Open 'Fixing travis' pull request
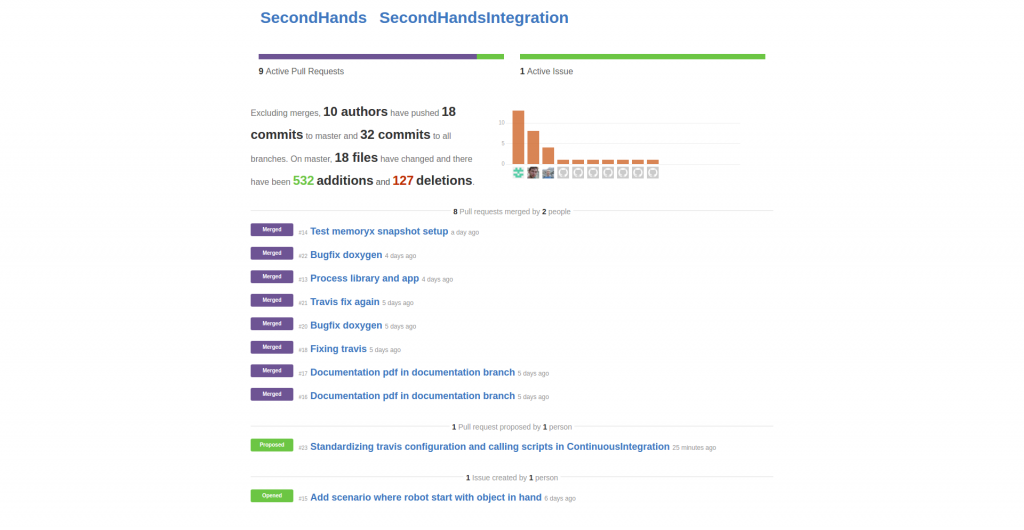 coord(338,349)
